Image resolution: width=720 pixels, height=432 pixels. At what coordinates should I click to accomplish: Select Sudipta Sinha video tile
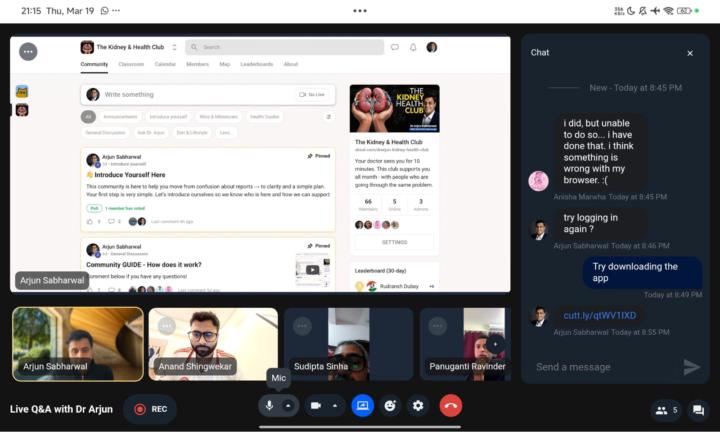point(349,344)
